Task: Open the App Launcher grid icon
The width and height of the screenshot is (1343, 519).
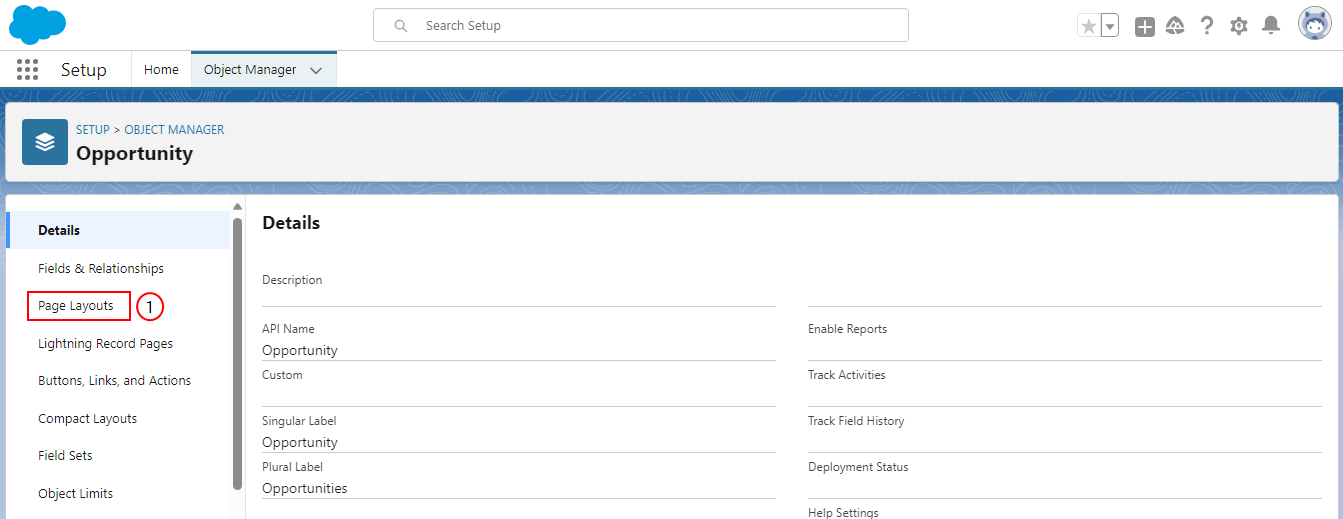Action: [x=27, y=70]
